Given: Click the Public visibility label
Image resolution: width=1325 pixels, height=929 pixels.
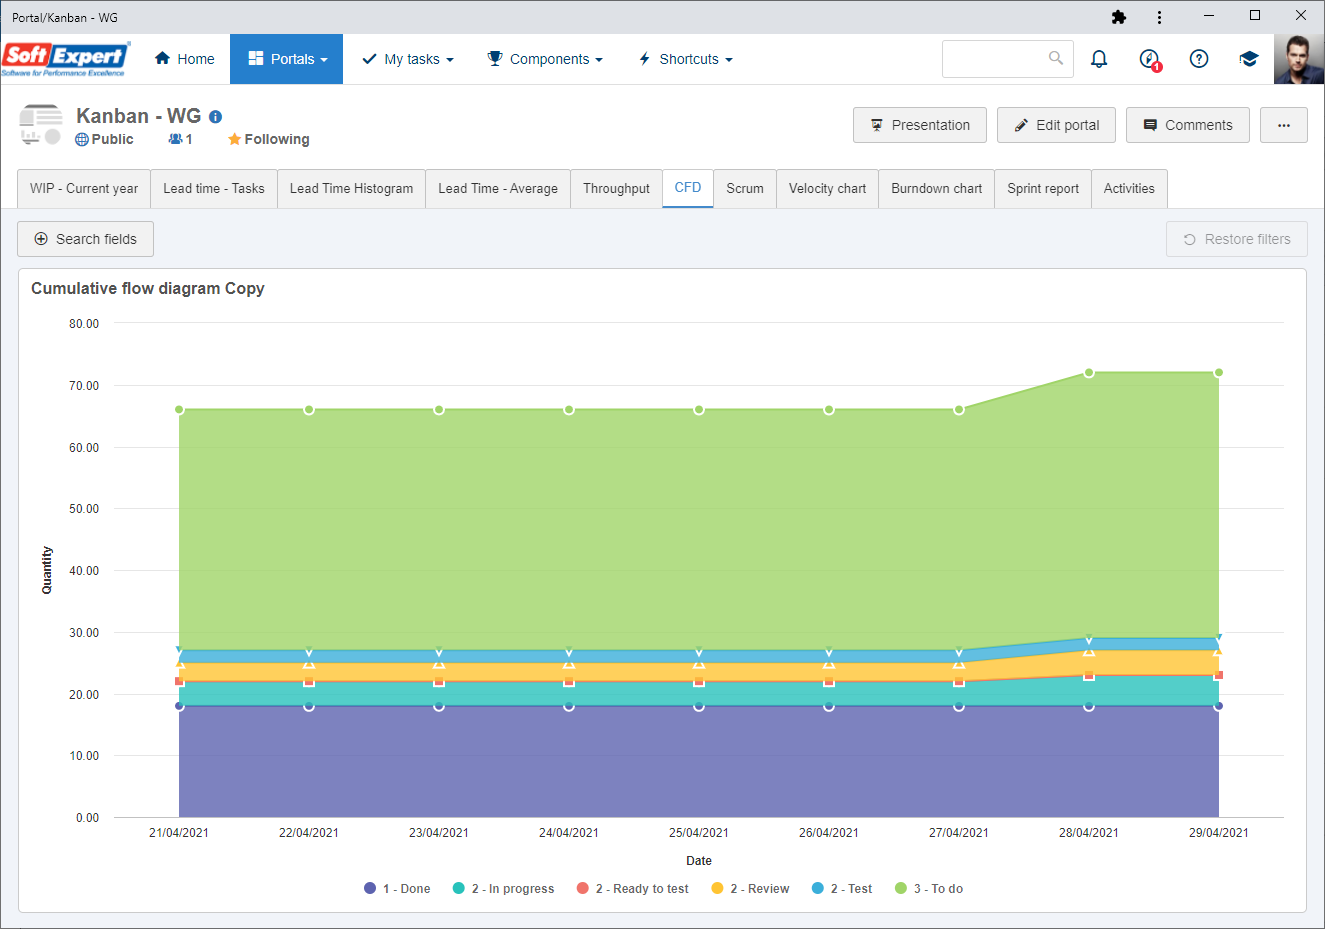Looking at the screenshot, I should [112, 139].
